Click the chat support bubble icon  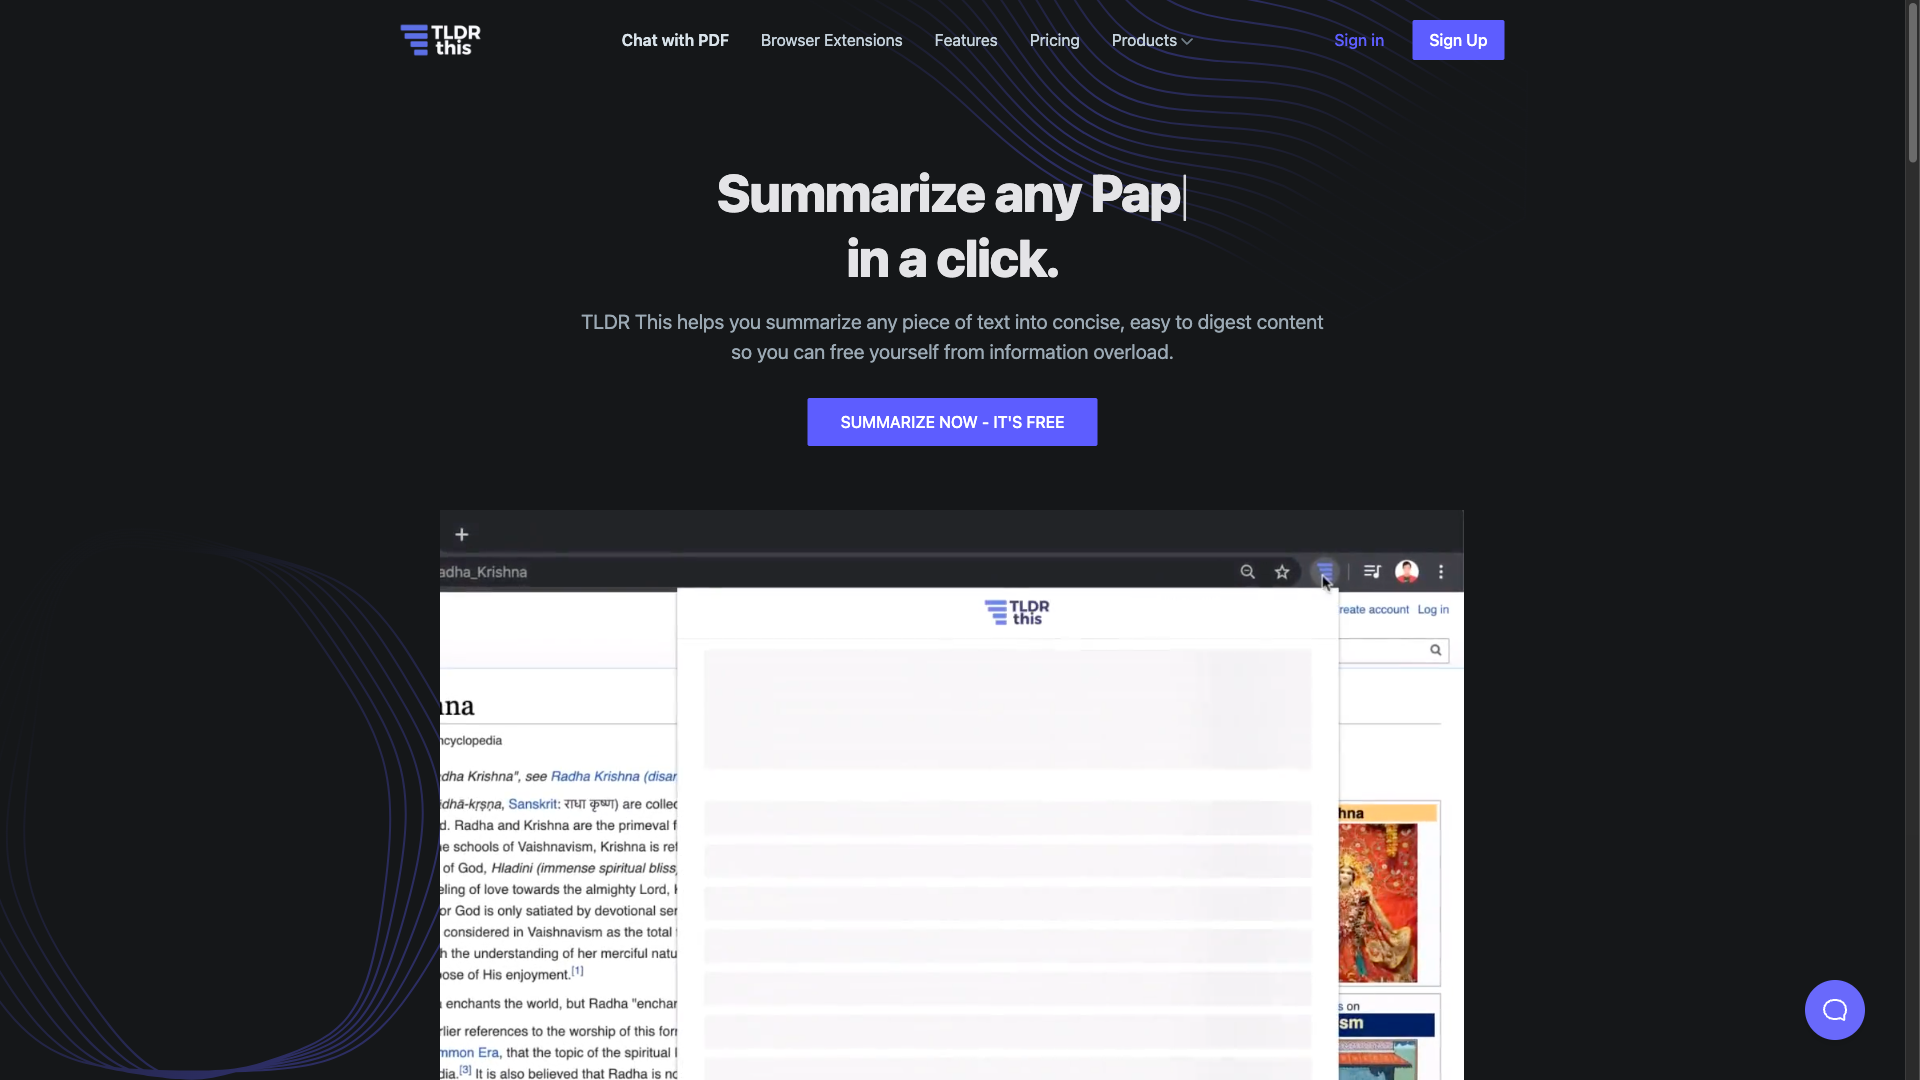click(1834, 1010)
